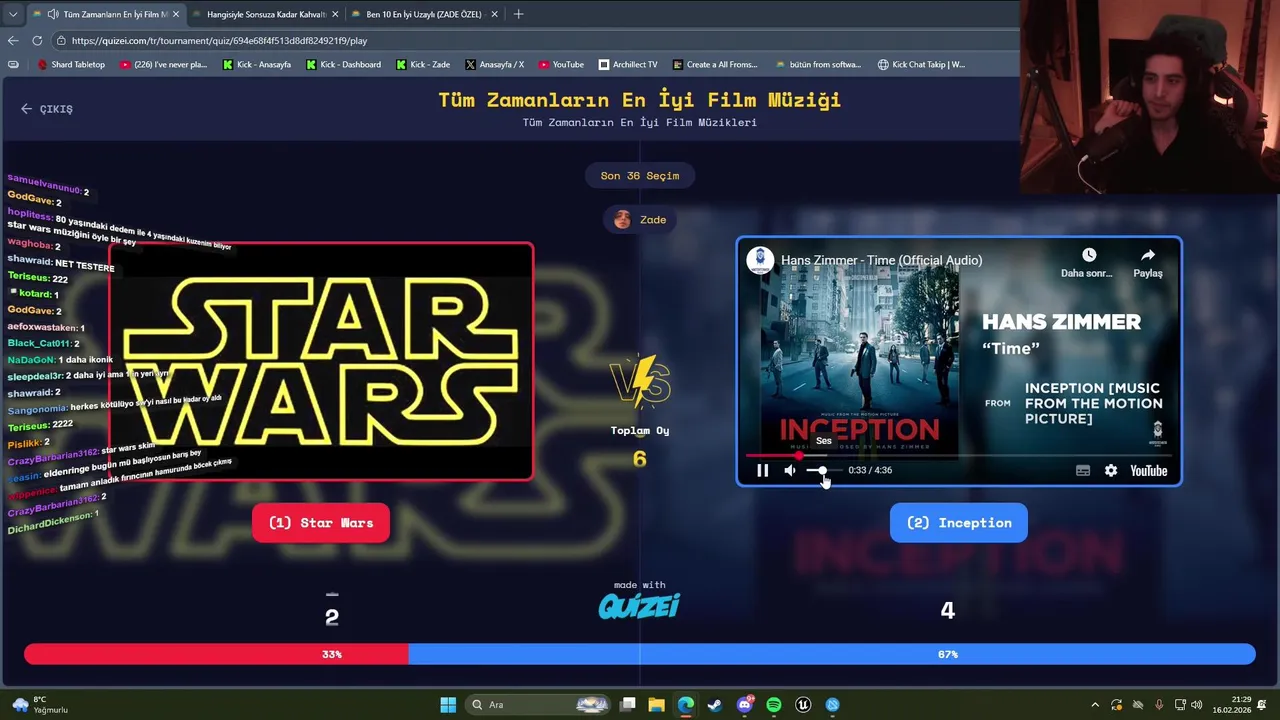
Task: Mute the tab via its audio icon
Action: (52, 14)
